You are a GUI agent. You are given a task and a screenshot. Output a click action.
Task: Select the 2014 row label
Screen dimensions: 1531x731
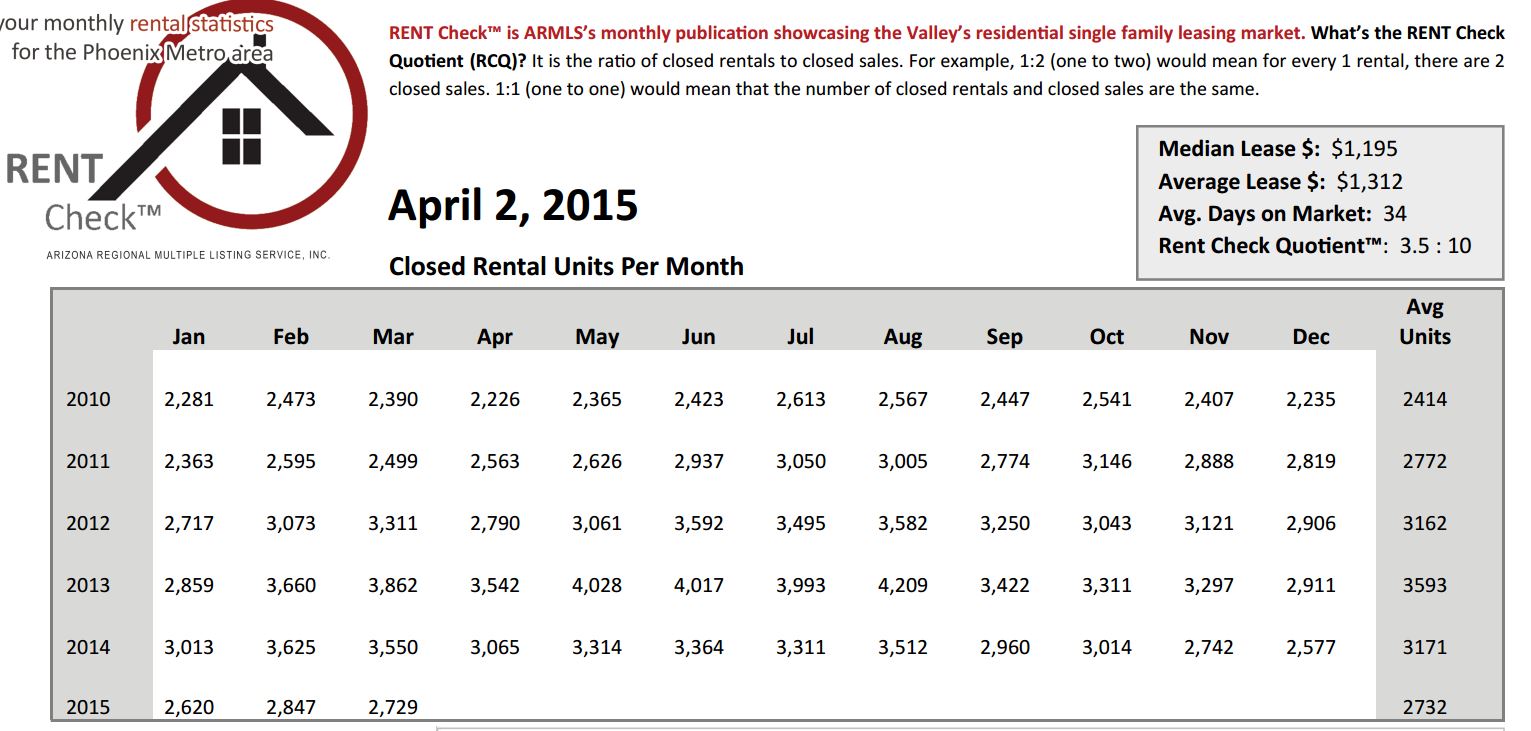[x=88, y=648]
